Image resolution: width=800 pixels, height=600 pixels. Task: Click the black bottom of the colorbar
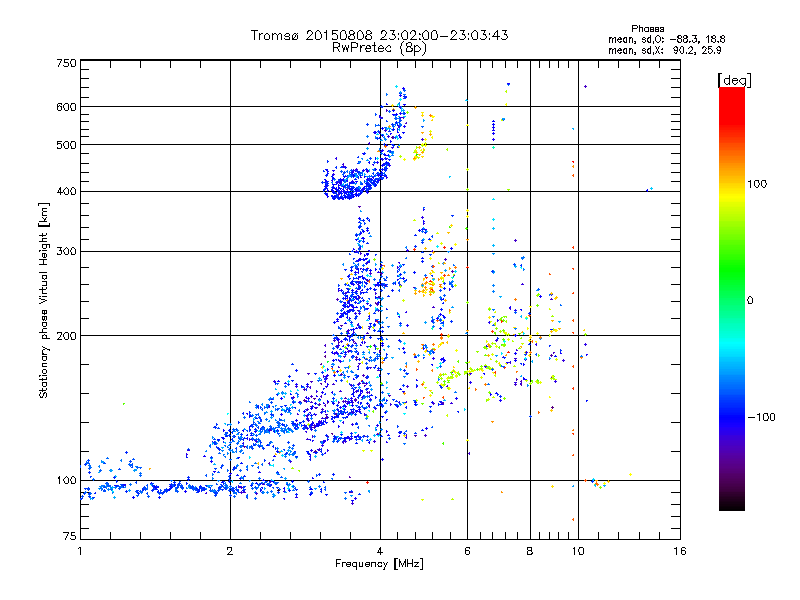[x=732, y=503]
